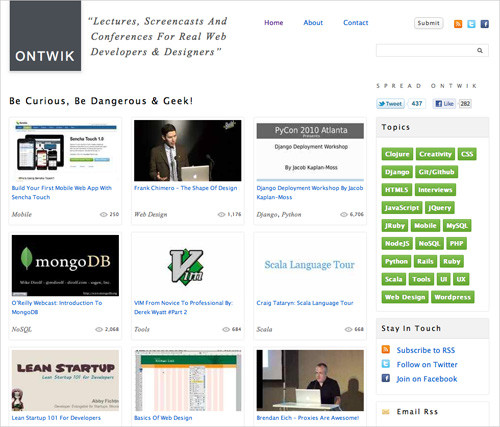
Task: Open Lean Startup 101 For Developers link
Action: [56, 418]
